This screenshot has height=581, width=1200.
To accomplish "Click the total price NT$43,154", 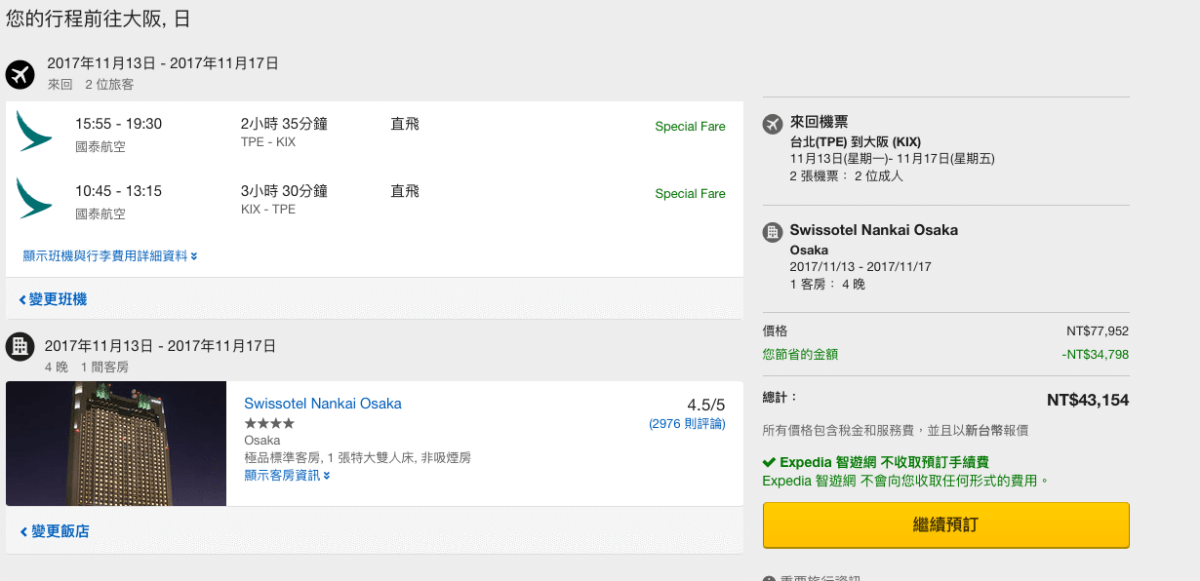I will click(1088, 400).
